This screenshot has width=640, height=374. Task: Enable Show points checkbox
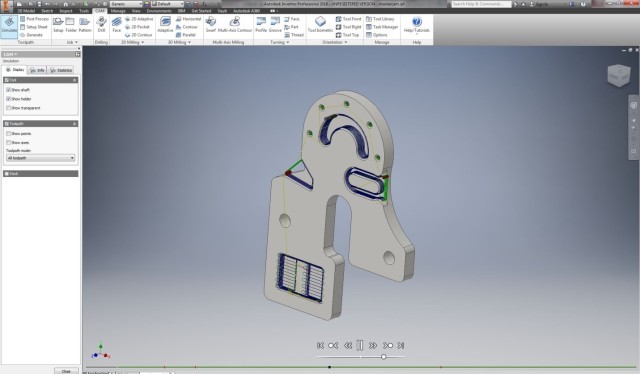tap(9, 134)
